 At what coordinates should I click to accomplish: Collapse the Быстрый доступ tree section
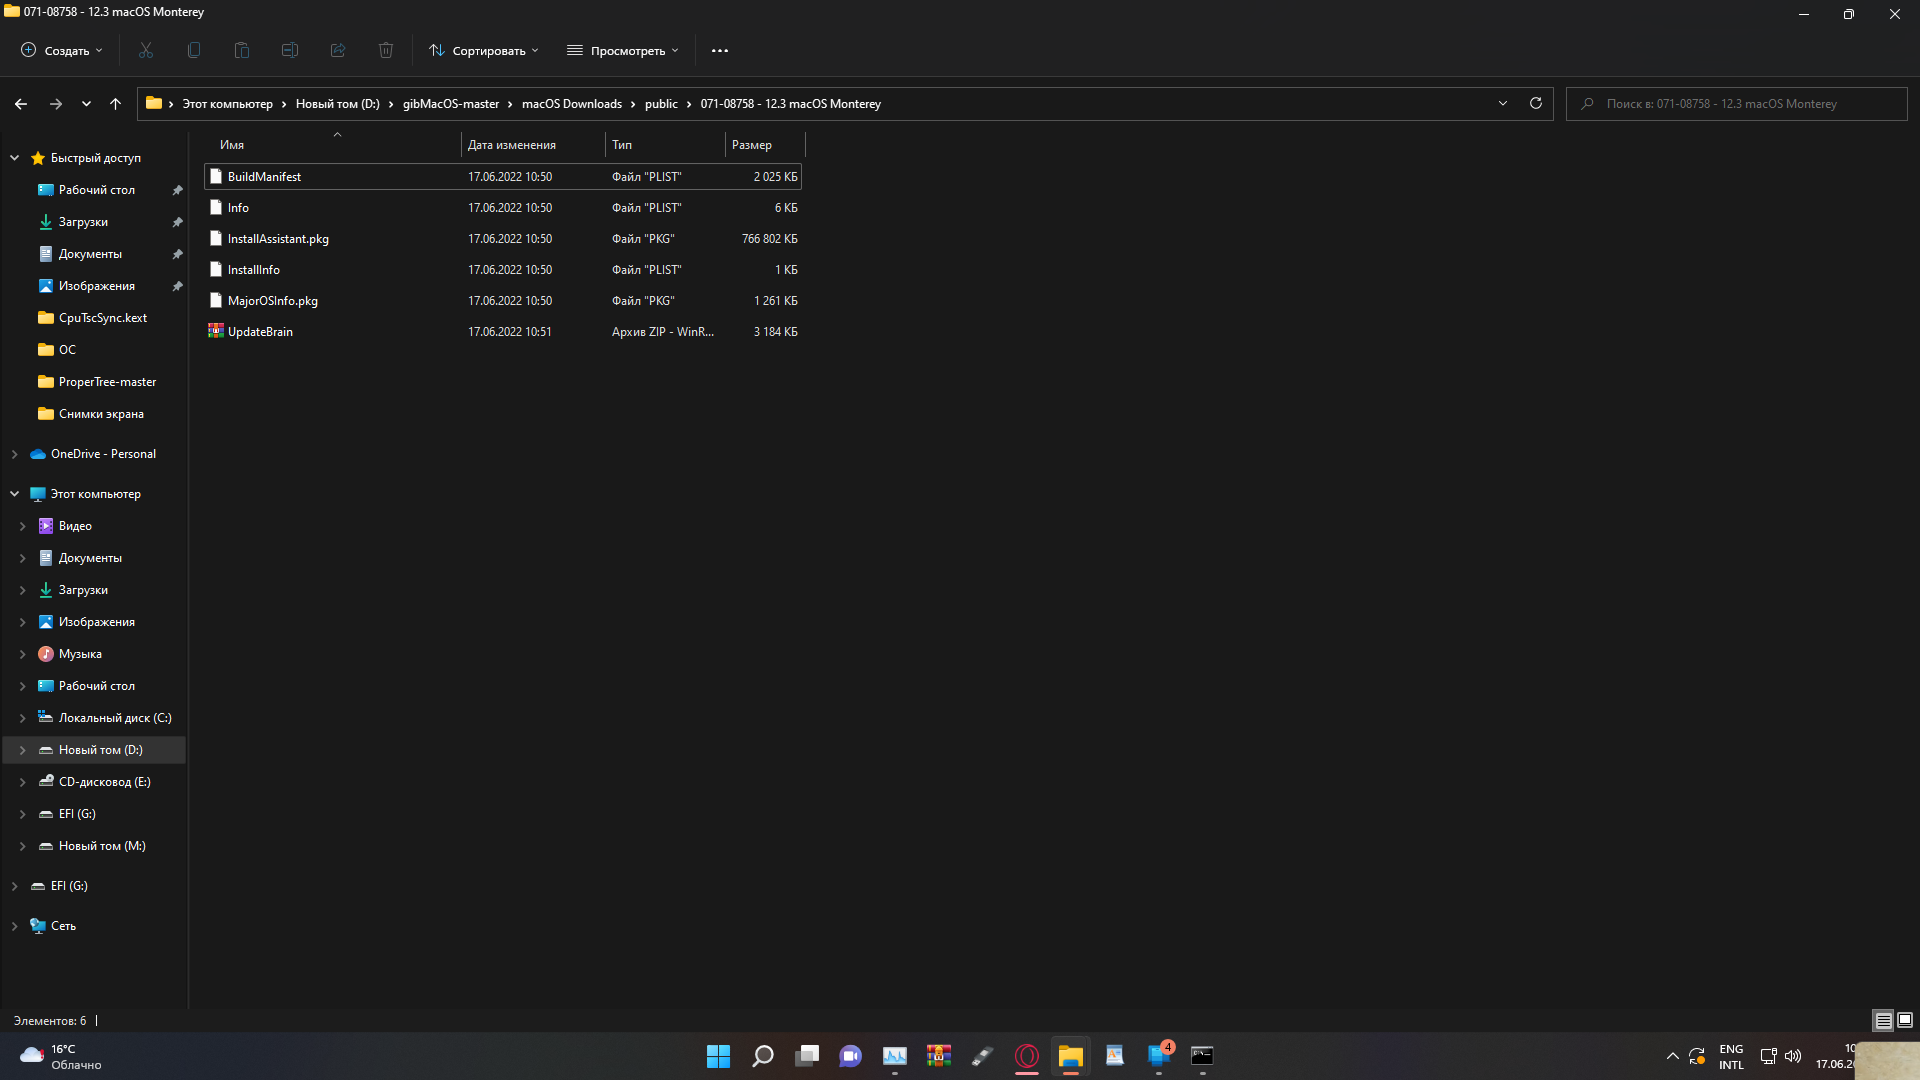tap(15, 158)
